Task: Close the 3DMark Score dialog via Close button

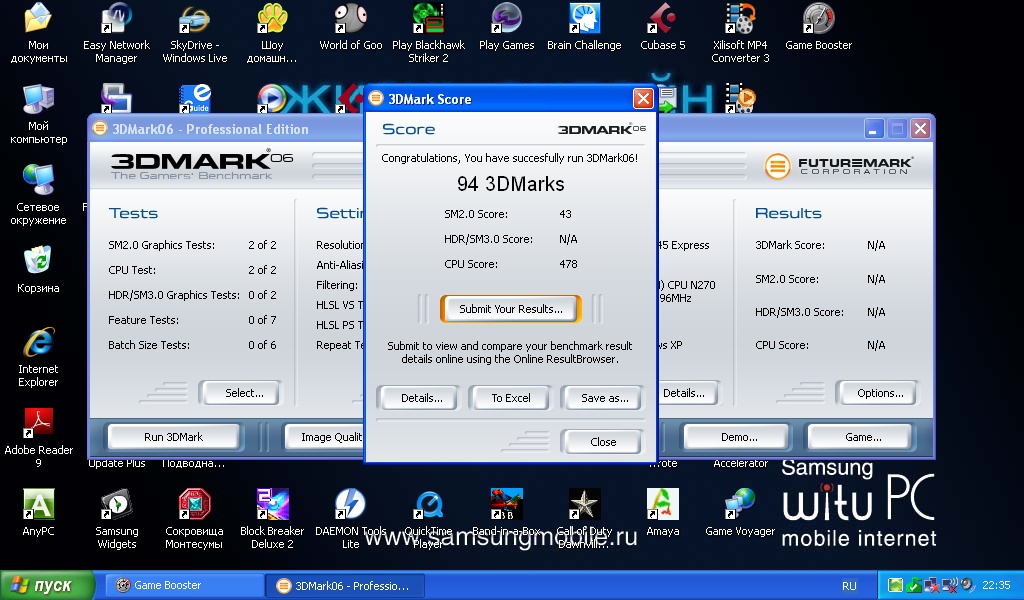Action: (x=603, y=442)
